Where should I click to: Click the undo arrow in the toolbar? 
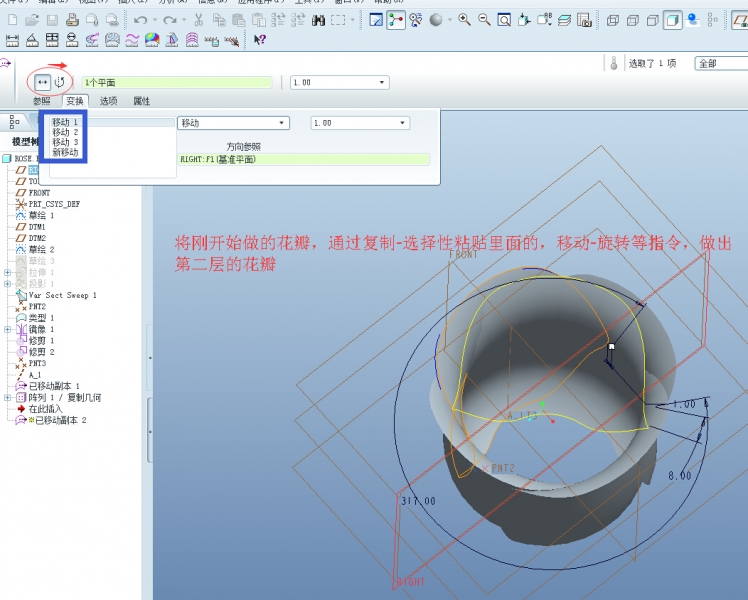click(x=140, y=20)
